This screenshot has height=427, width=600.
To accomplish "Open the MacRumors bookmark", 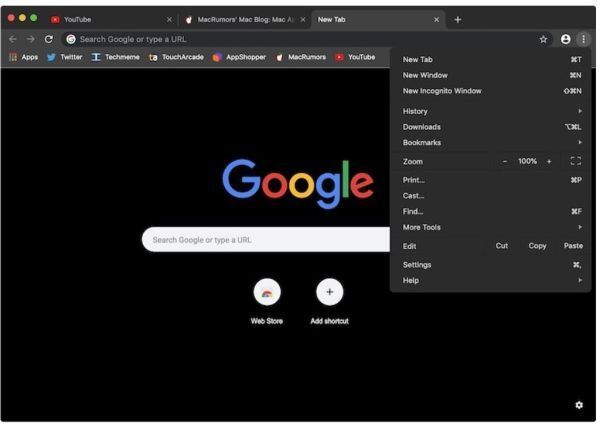I will click(x=301, y=57).
